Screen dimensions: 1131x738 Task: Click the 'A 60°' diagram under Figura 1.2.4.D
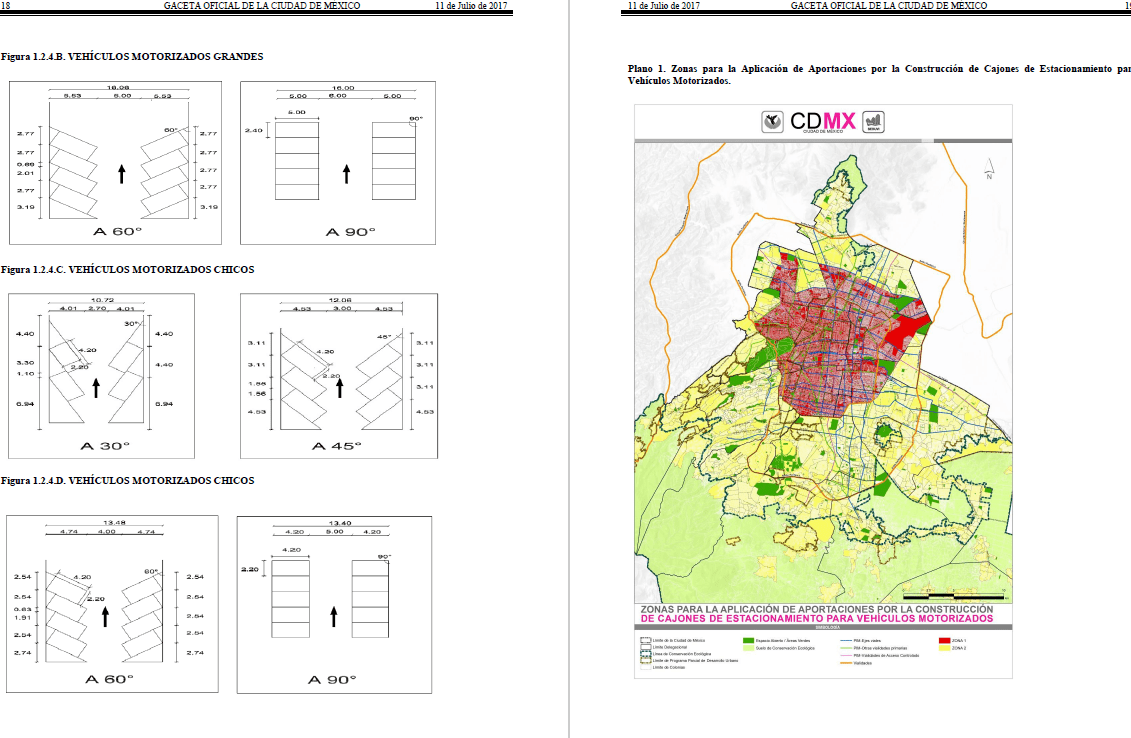pyautogui.click(x=113, y=604)
